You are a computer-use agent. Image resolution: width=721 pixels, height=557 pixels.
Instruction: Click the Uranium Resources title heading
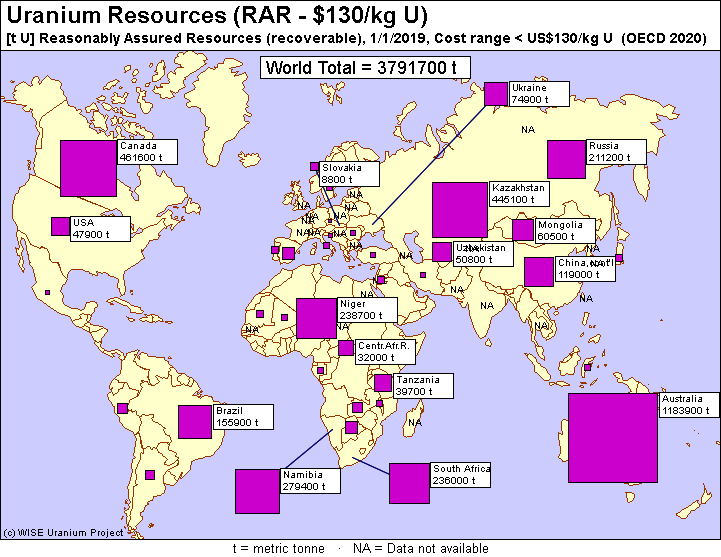217,15
